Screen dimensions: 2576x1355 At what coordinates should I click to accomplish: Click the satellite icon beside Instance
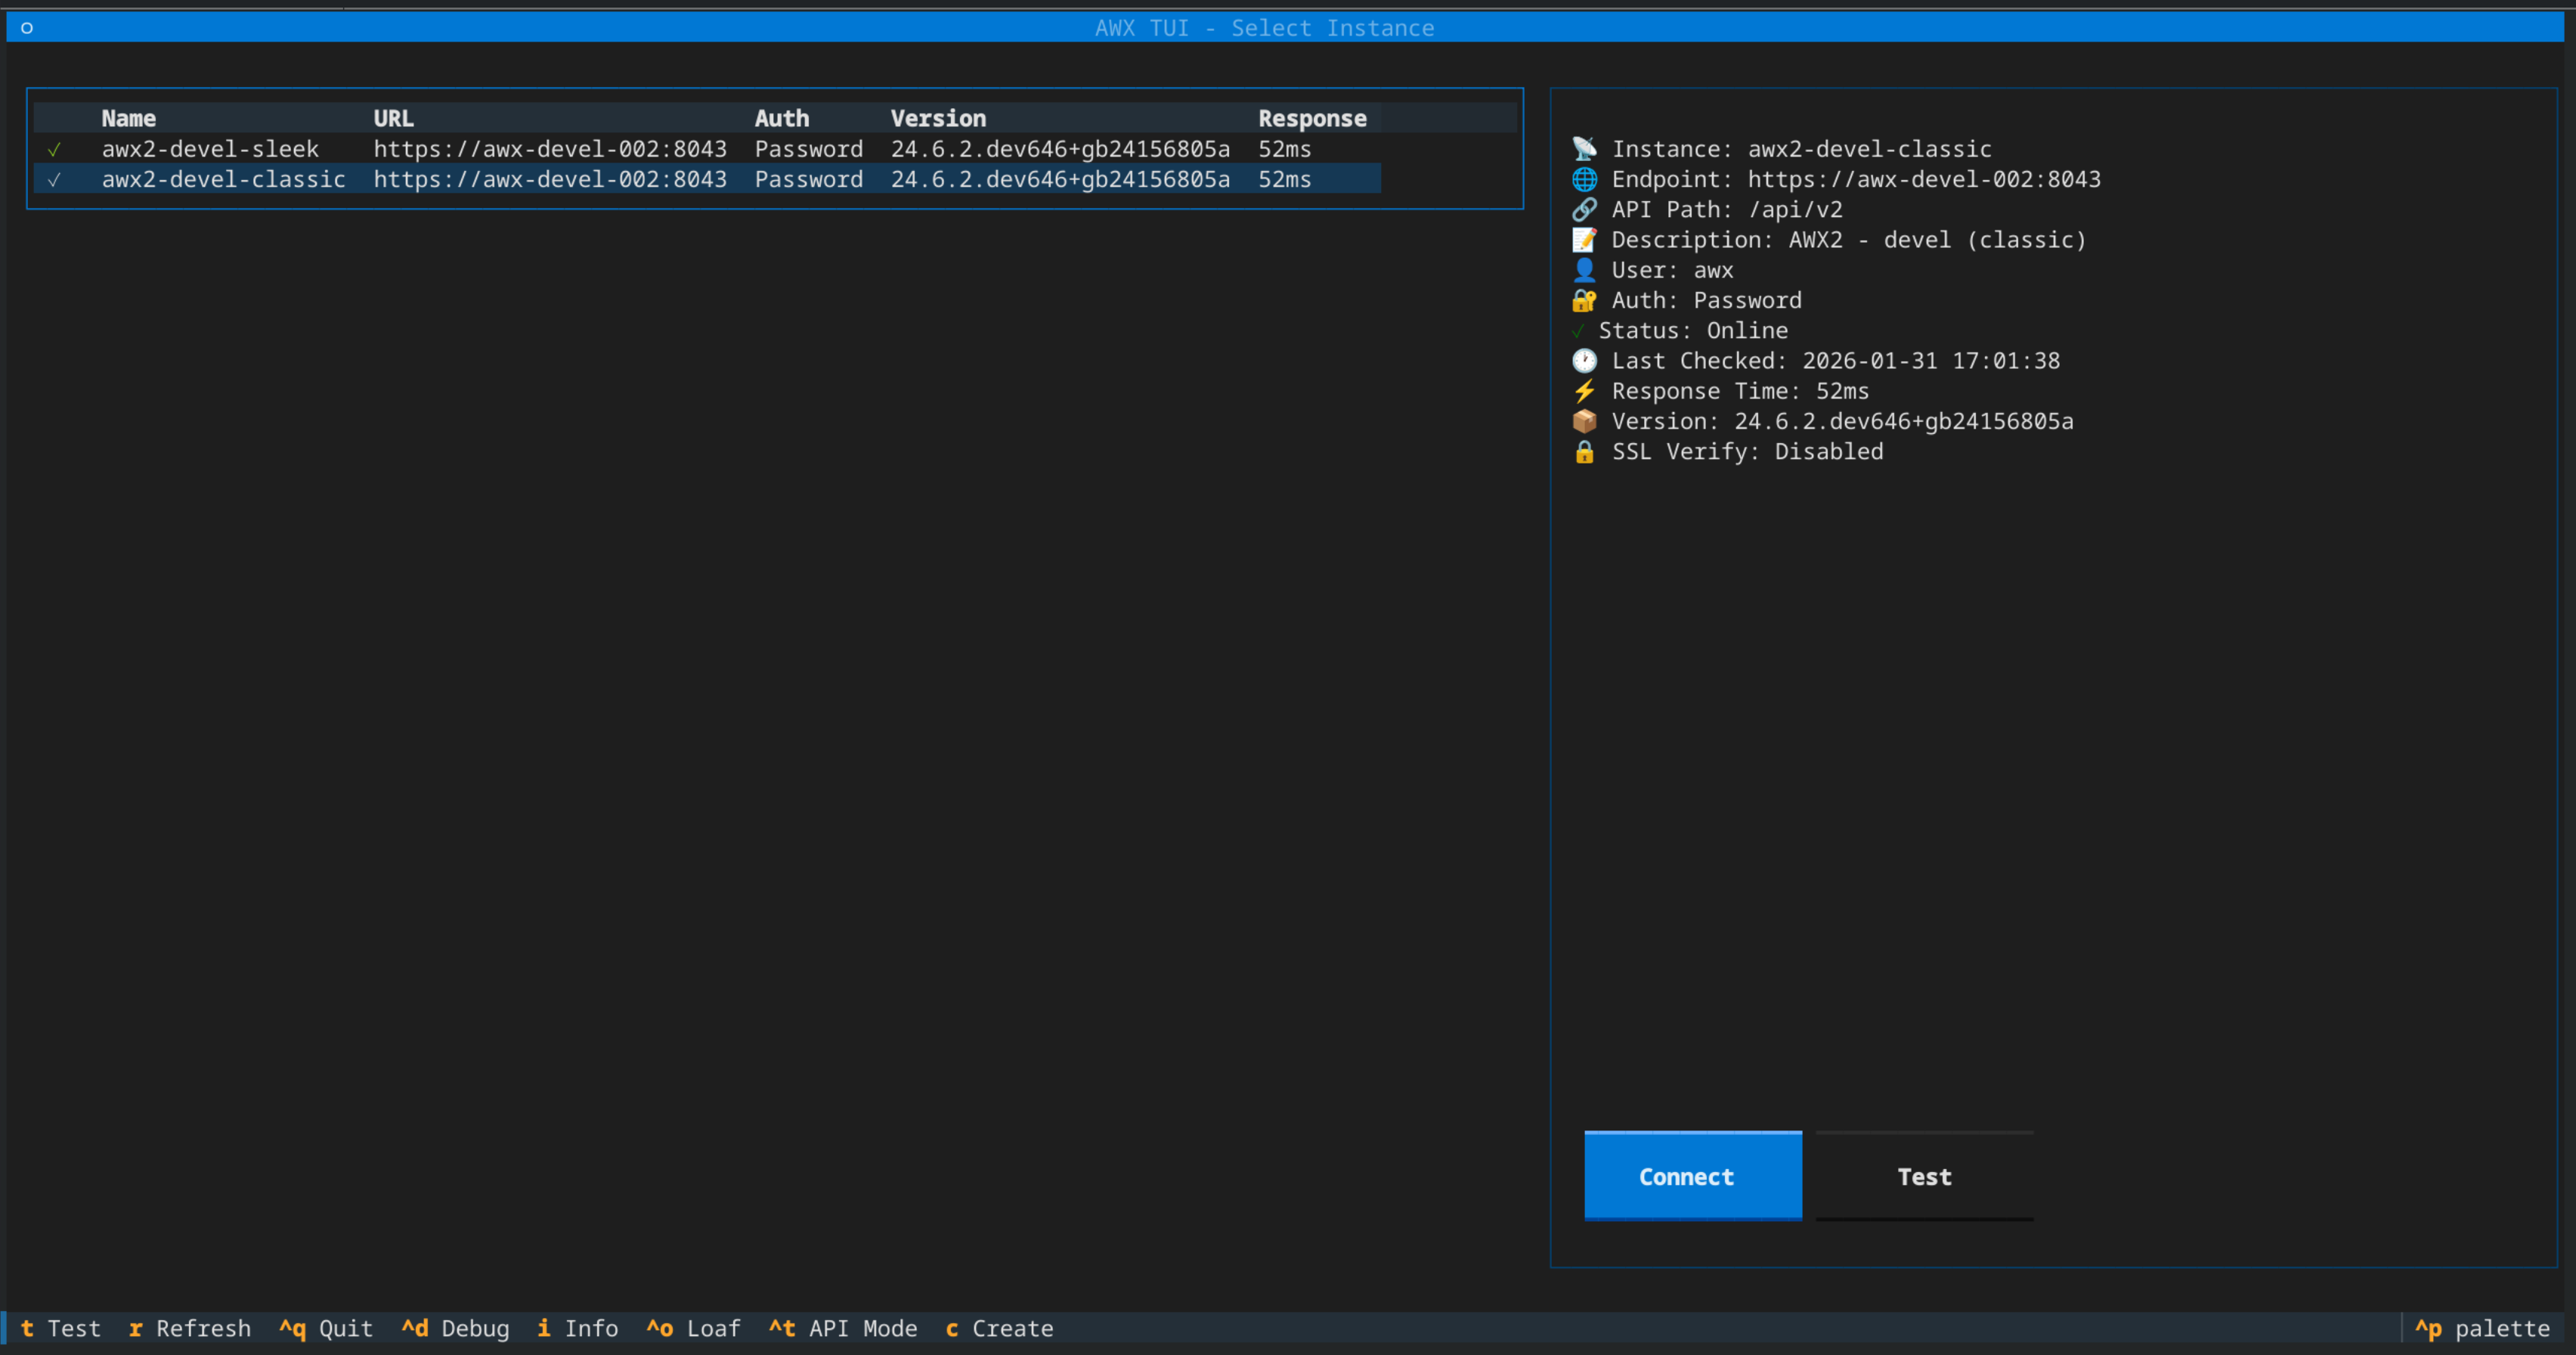tap(1584, 149)
